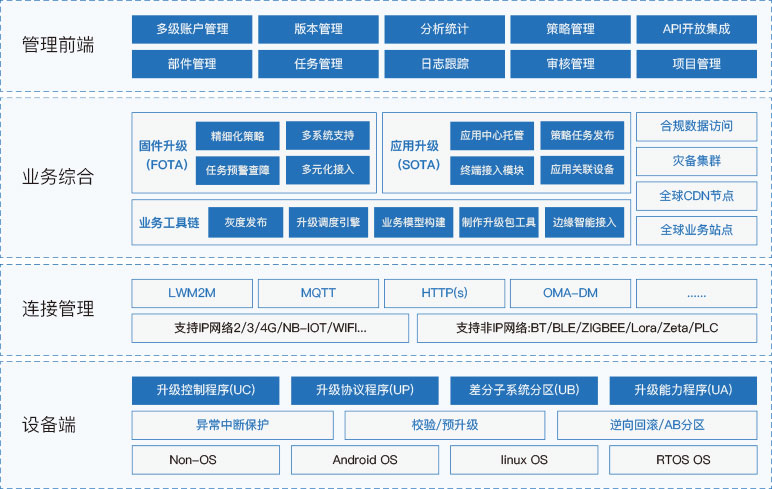Select the 边缘智能接入 block

(584, 223)
